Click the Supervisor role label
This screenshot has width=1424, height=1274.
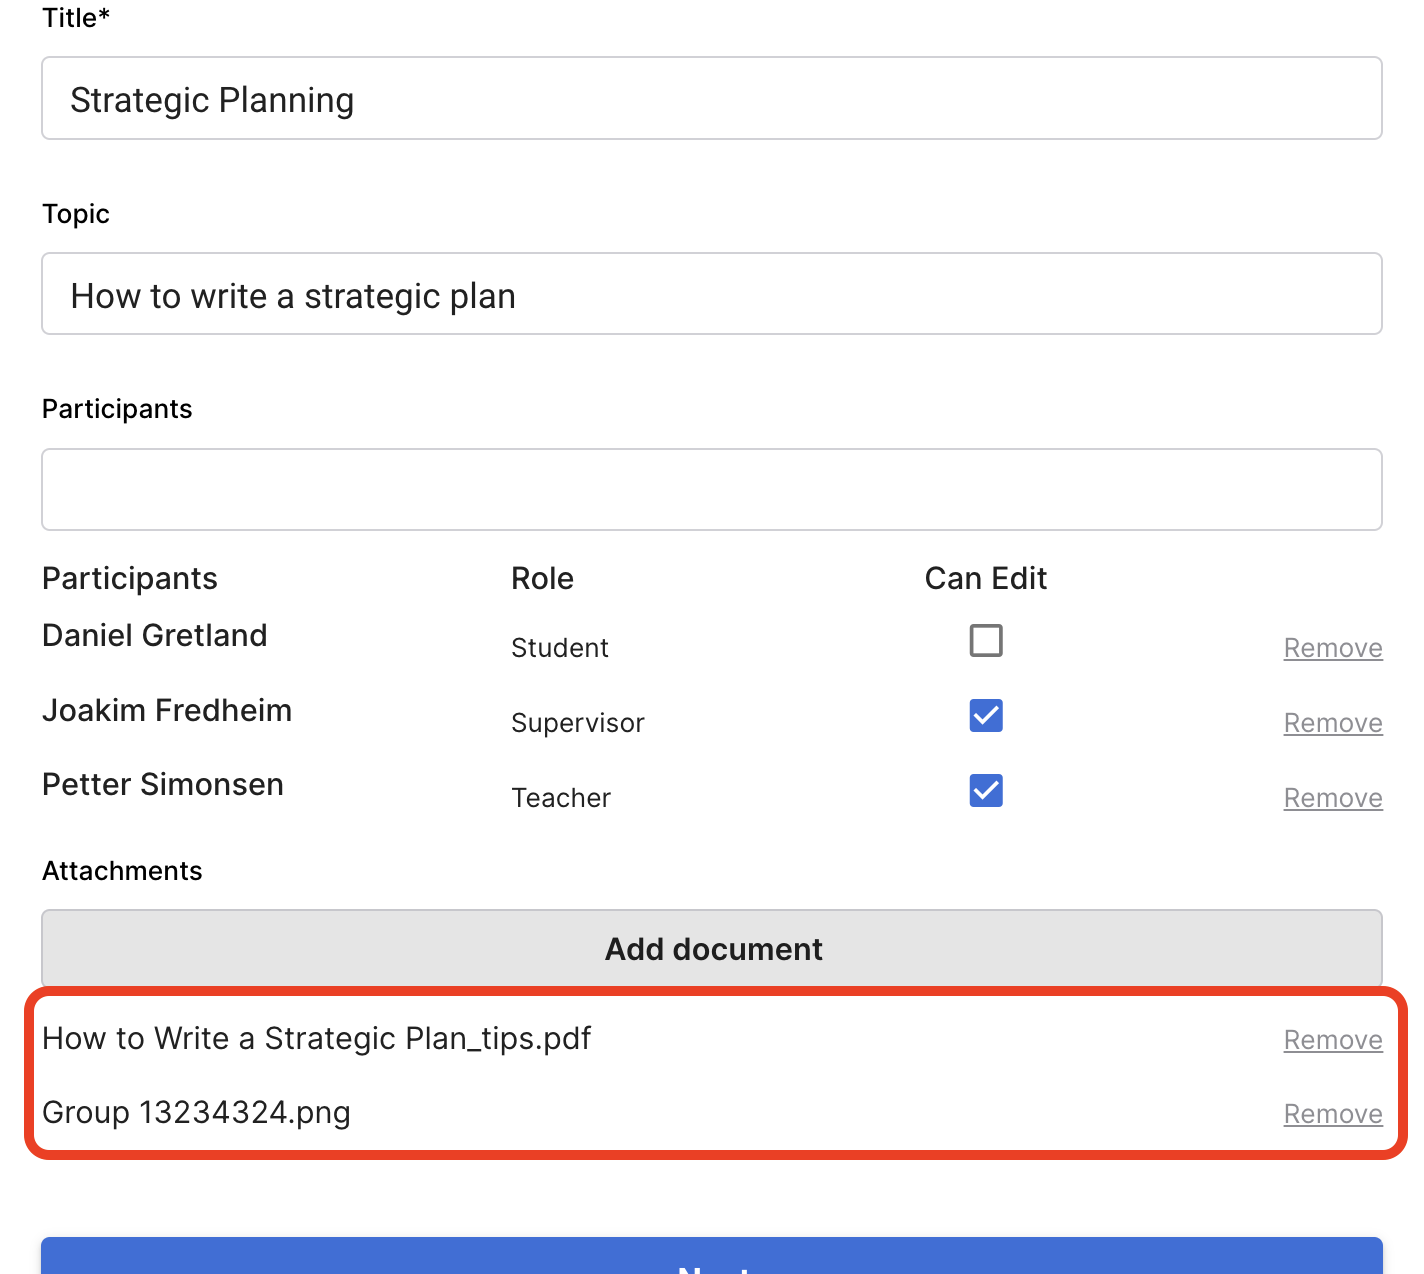click(577, 723)
